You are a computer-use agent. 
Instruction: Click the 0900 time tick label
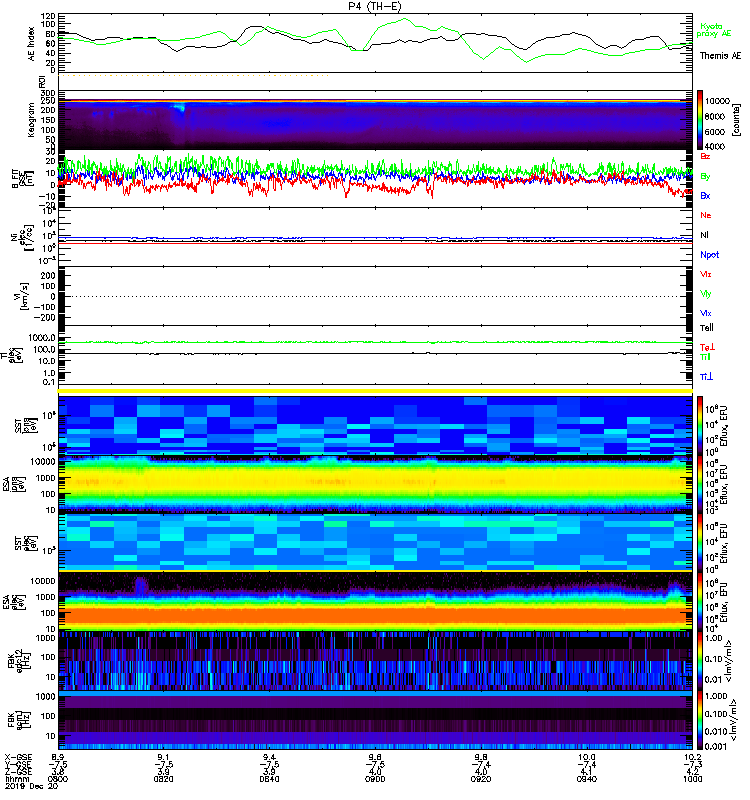375,780
